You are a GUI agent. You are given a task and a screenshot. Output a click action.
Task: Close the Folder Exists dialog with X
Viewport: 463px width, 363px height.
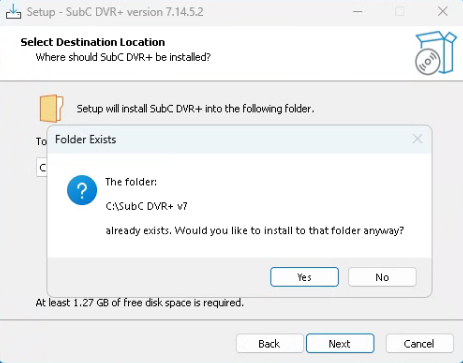pyautogui.click(x=417, y=139)
